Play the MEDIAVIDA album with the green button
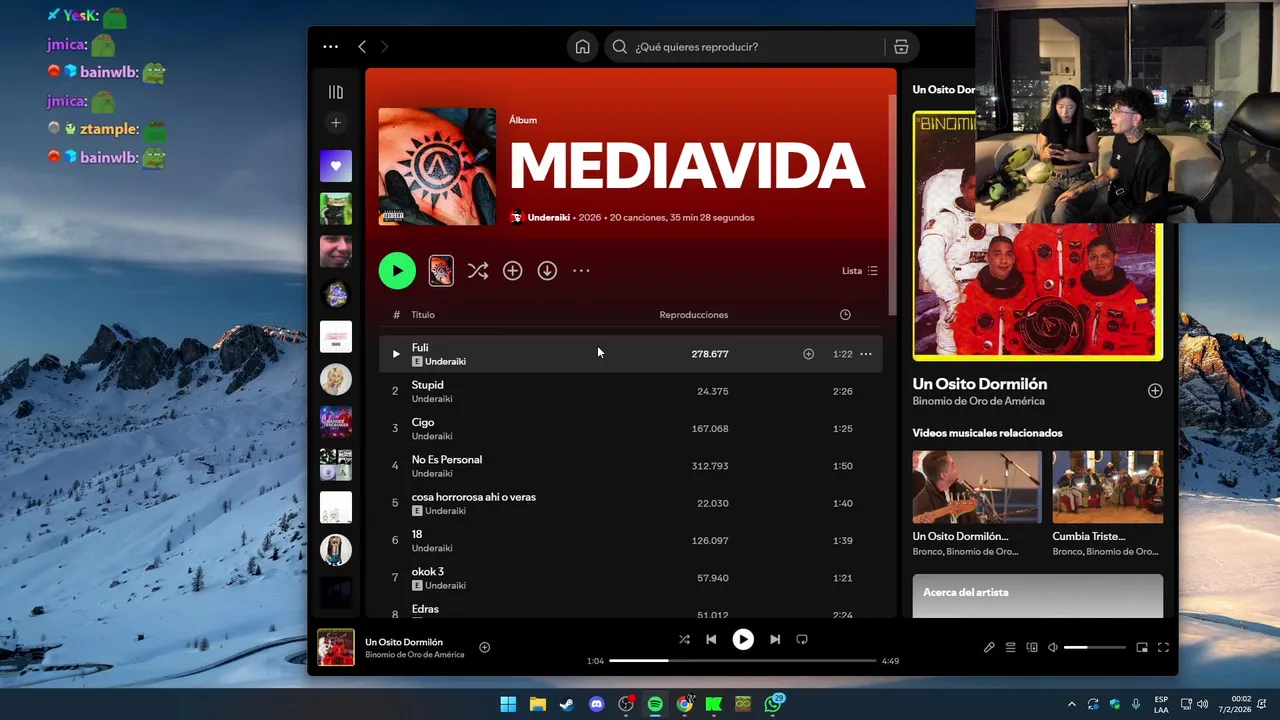 point(397,270)
